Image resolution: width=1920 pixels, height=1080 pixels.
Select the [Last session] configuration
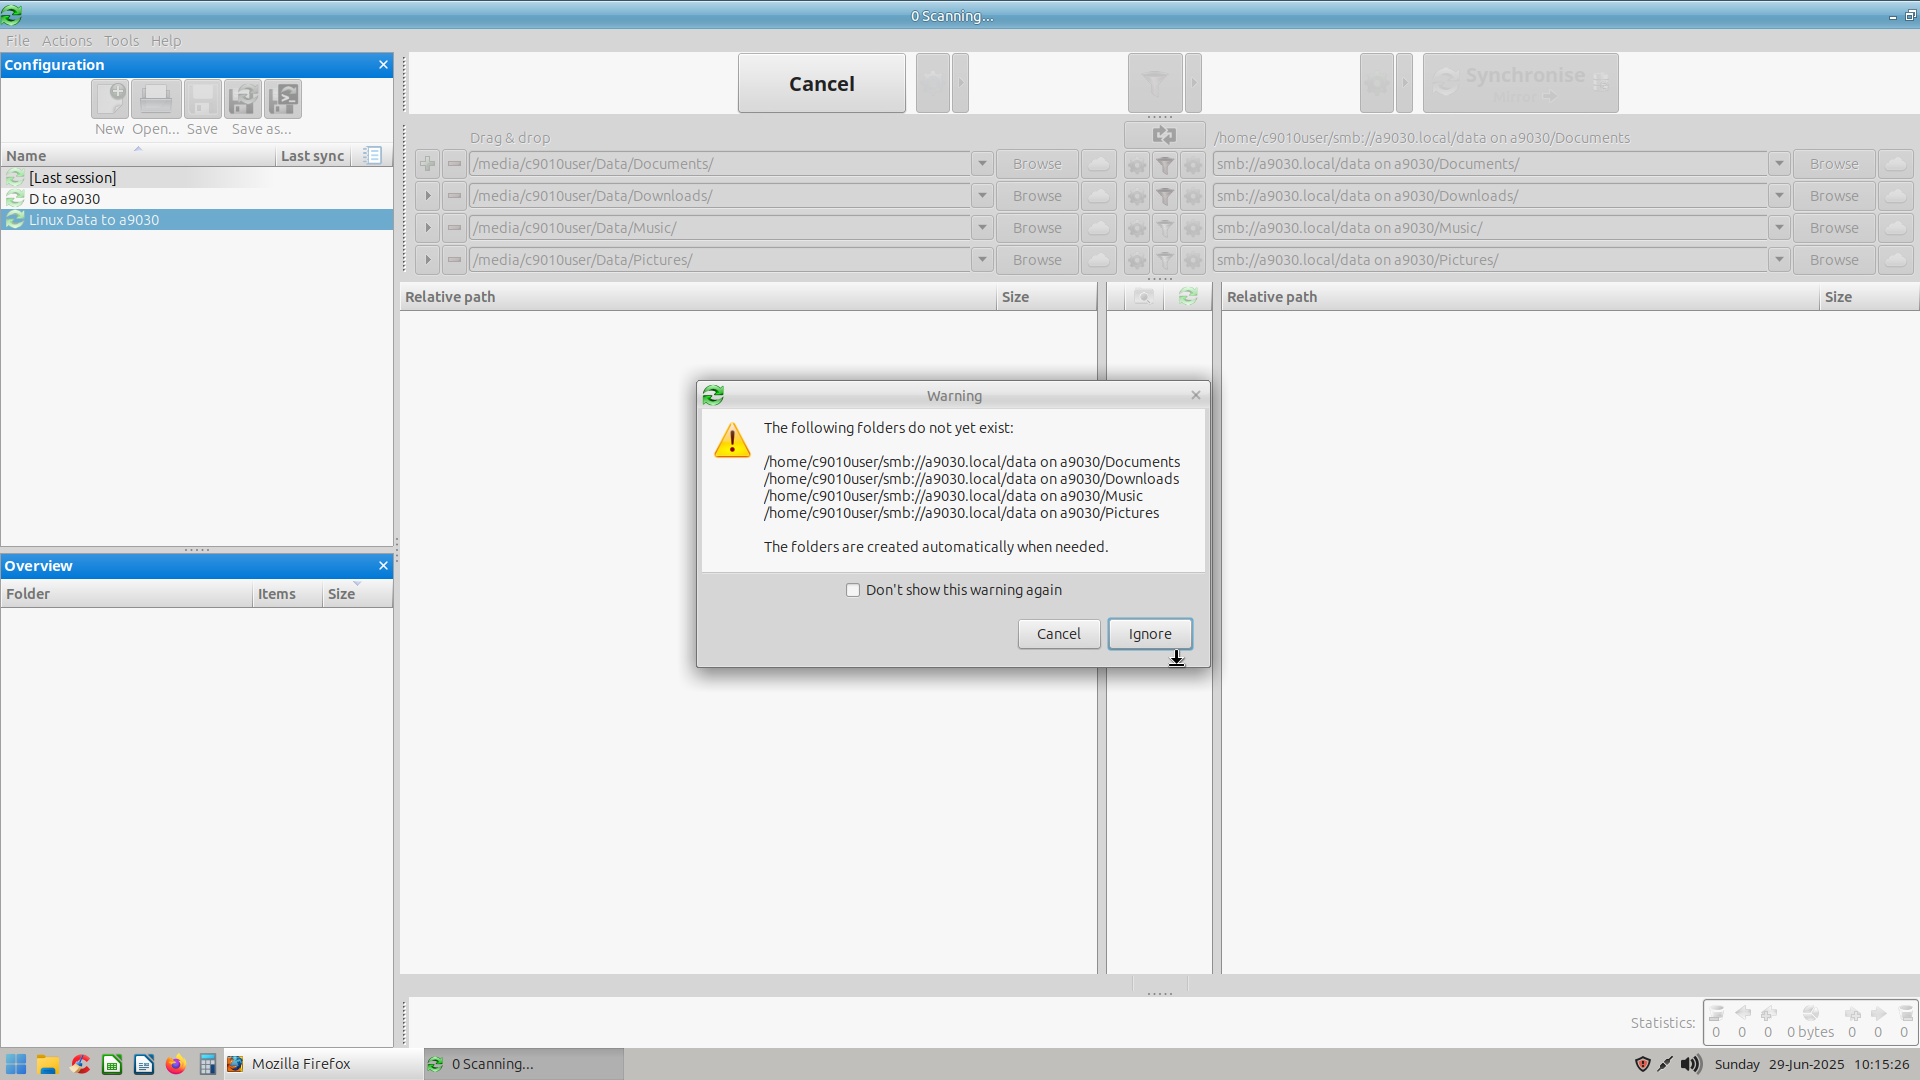(x=197, y=178)
